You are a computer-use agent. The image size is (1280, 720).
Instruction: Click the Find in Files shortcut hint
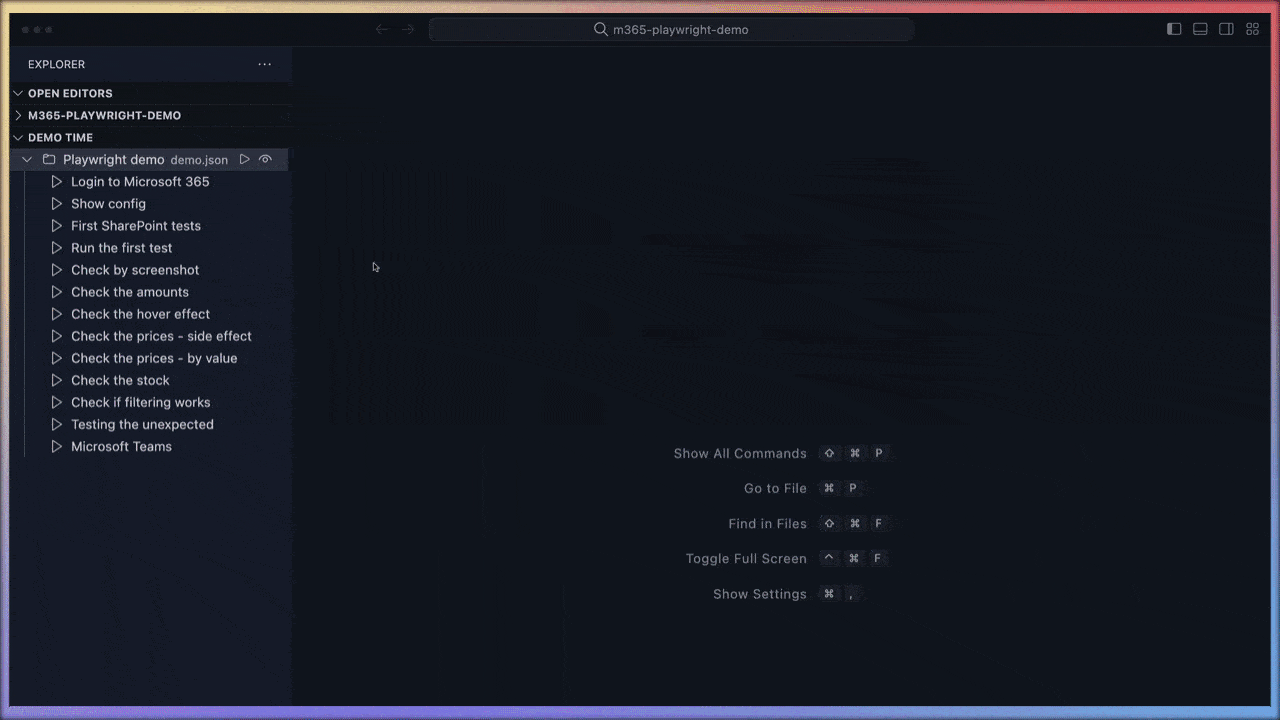coord(767,523)
